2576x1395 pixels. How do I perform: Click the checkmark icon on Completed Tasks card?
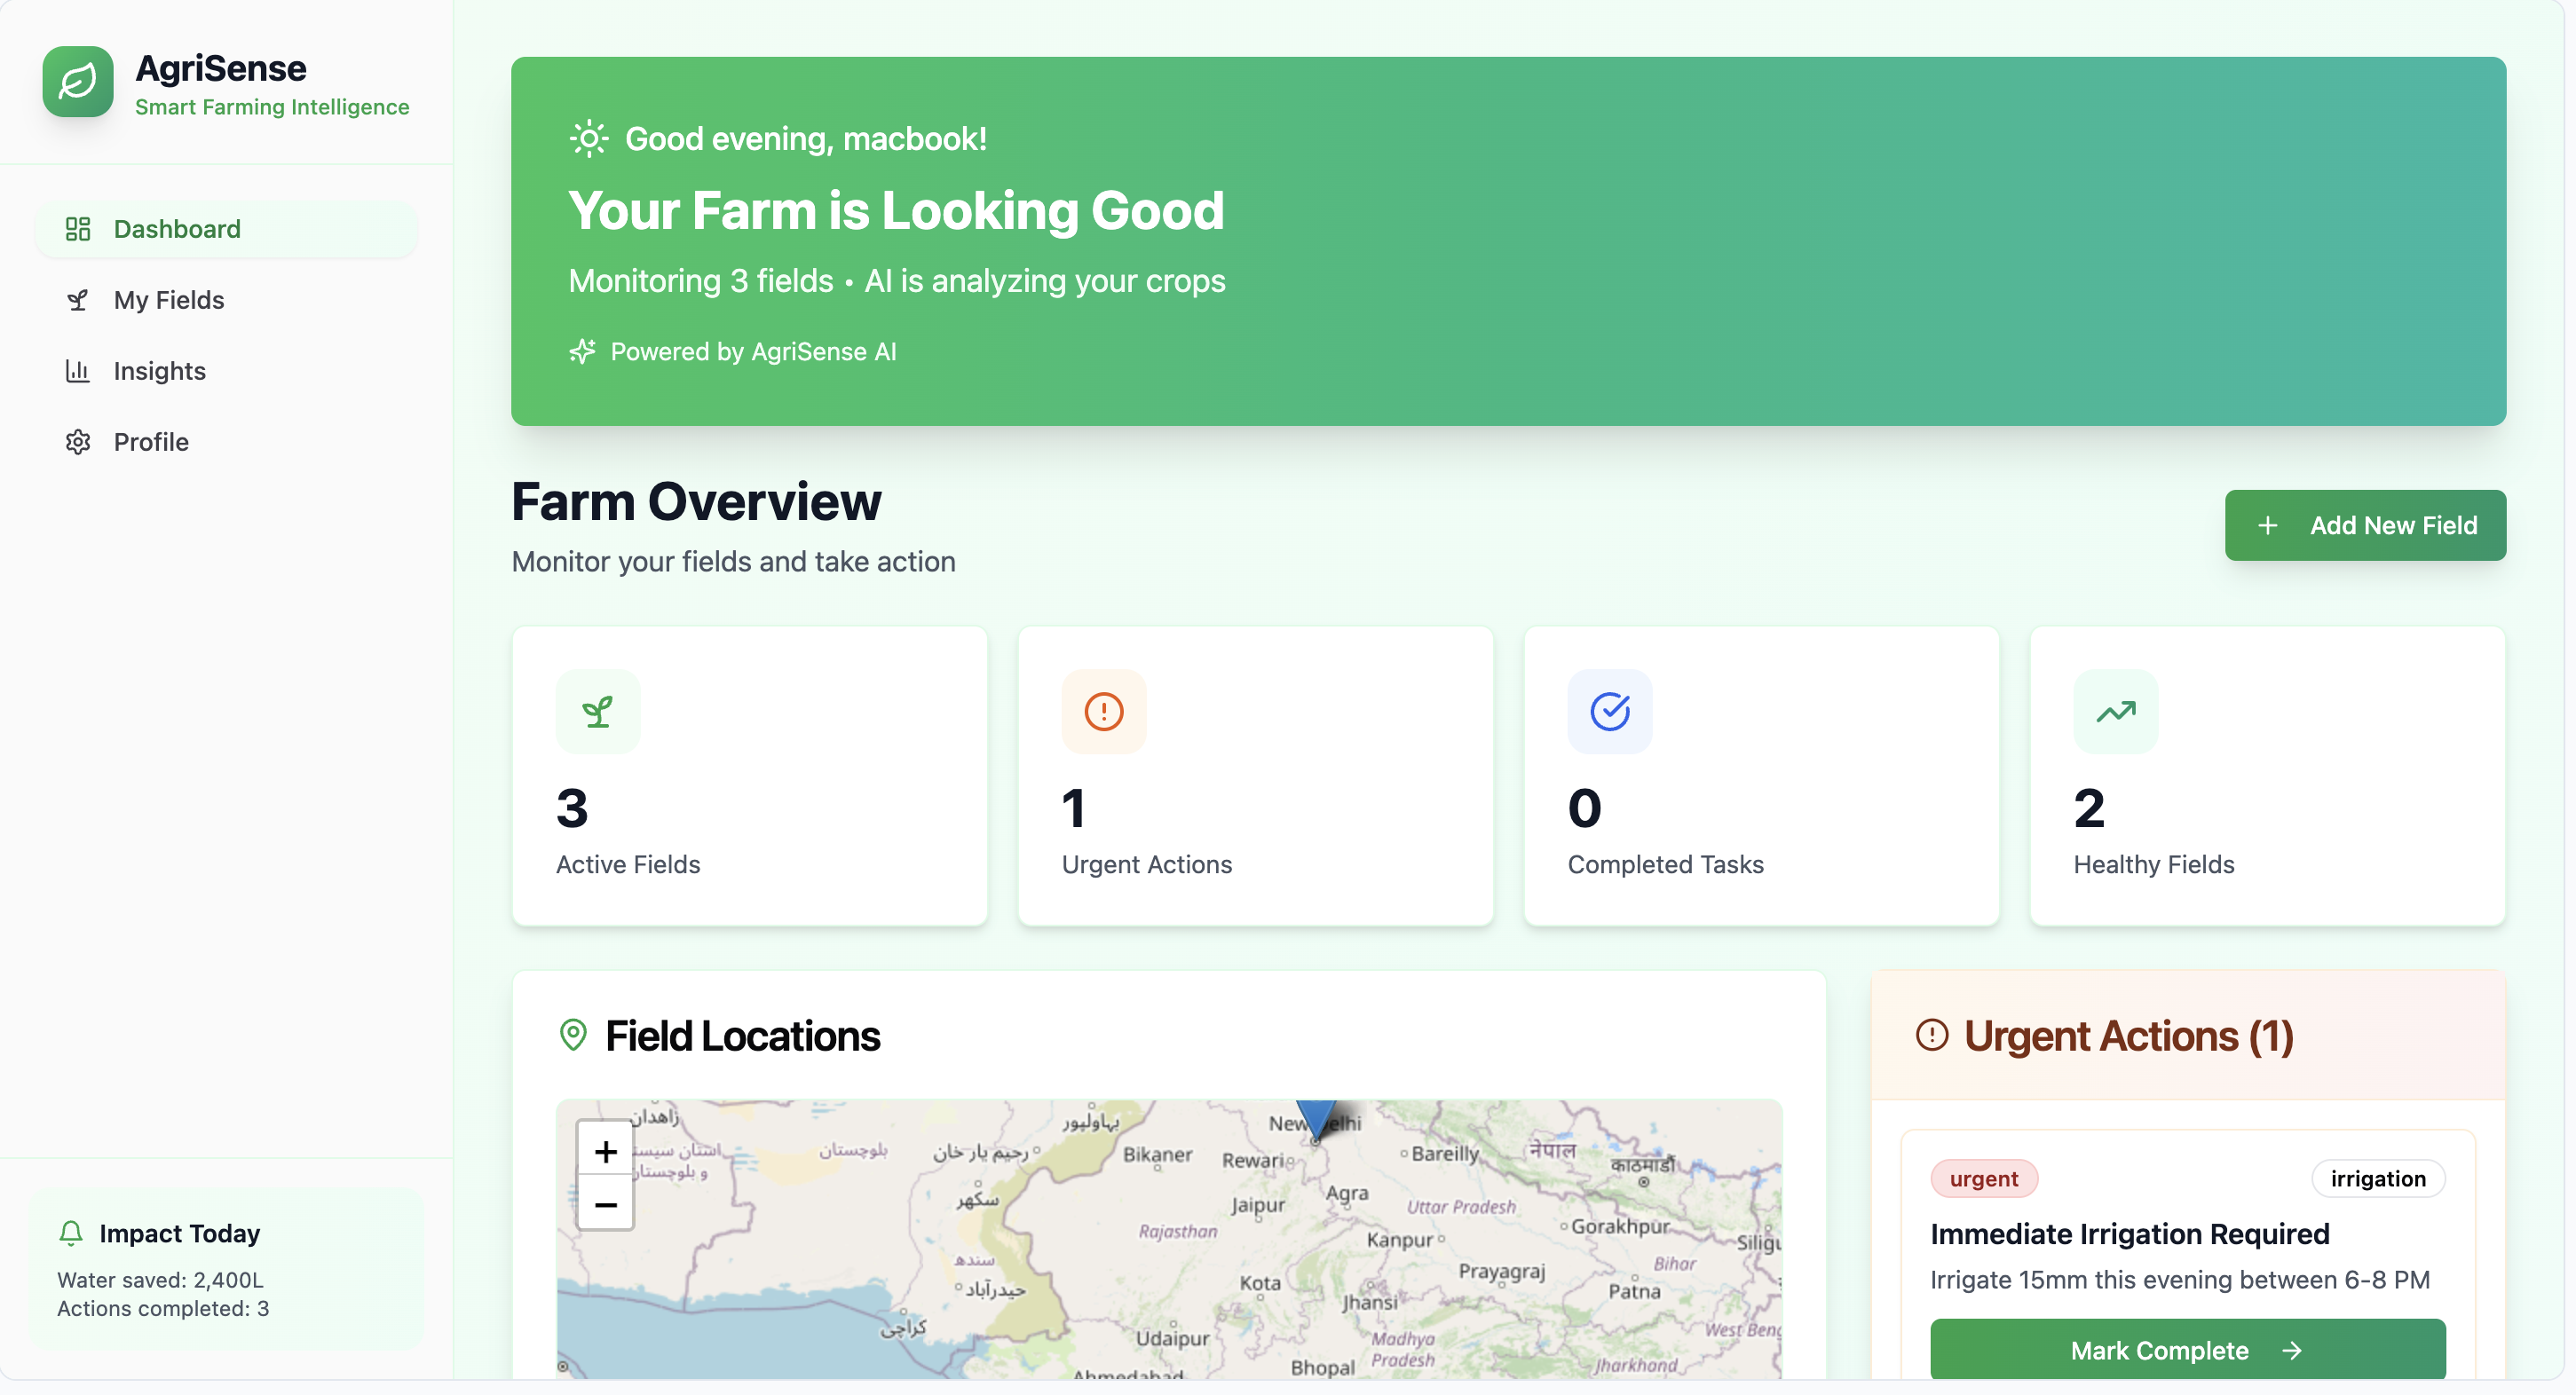click(x=1609, y=711)
